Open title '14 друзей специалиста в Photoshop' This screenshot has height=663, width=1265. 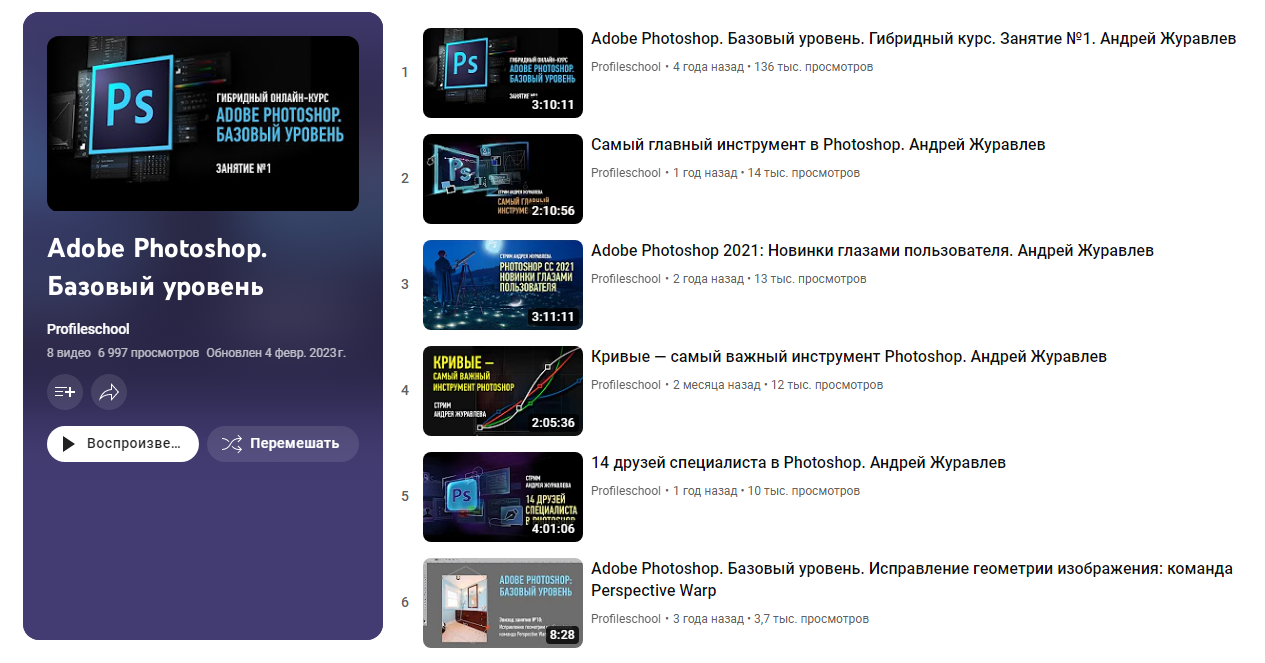point(798,463)
